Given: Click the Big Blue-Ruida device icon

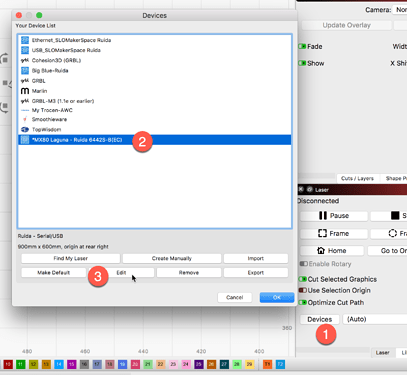Looking at the screenshot, I should (x=25, y=71).
